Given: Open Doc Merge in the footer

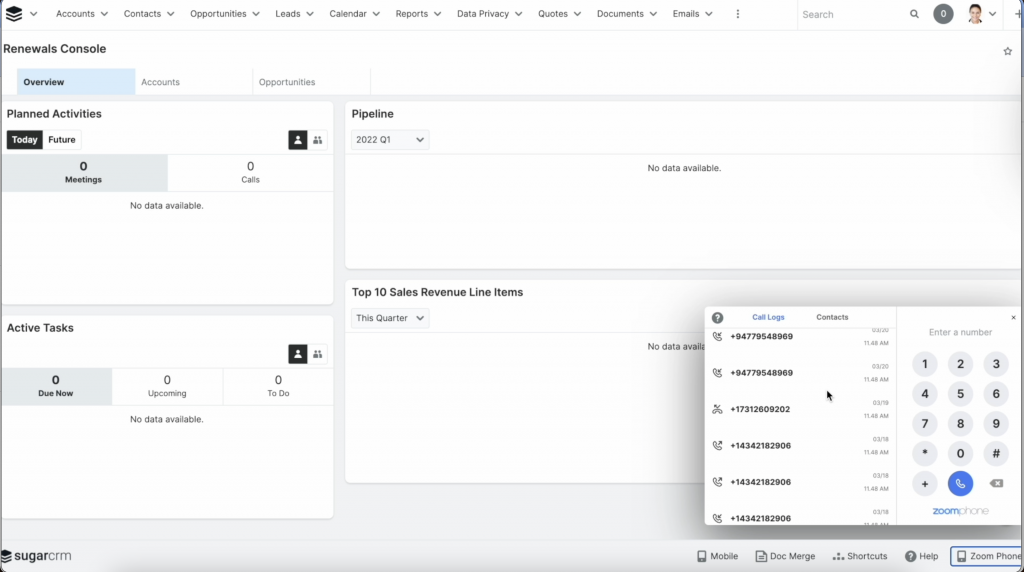Looking at the screenshot, I should pos(785,556).
